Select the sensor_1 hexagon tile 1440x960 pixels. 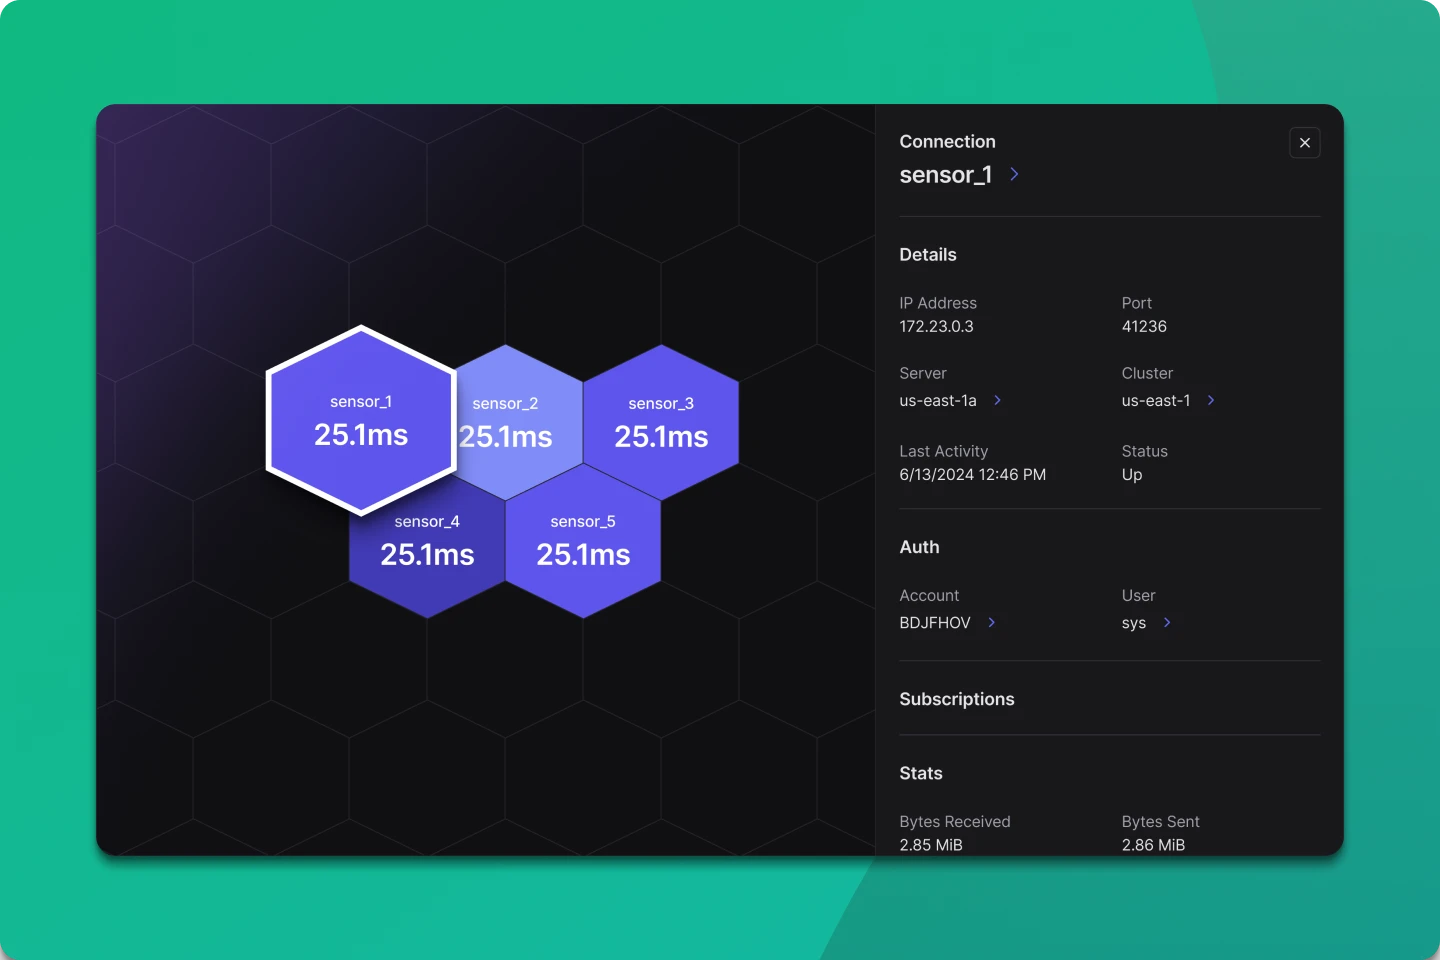pos(361,420)
